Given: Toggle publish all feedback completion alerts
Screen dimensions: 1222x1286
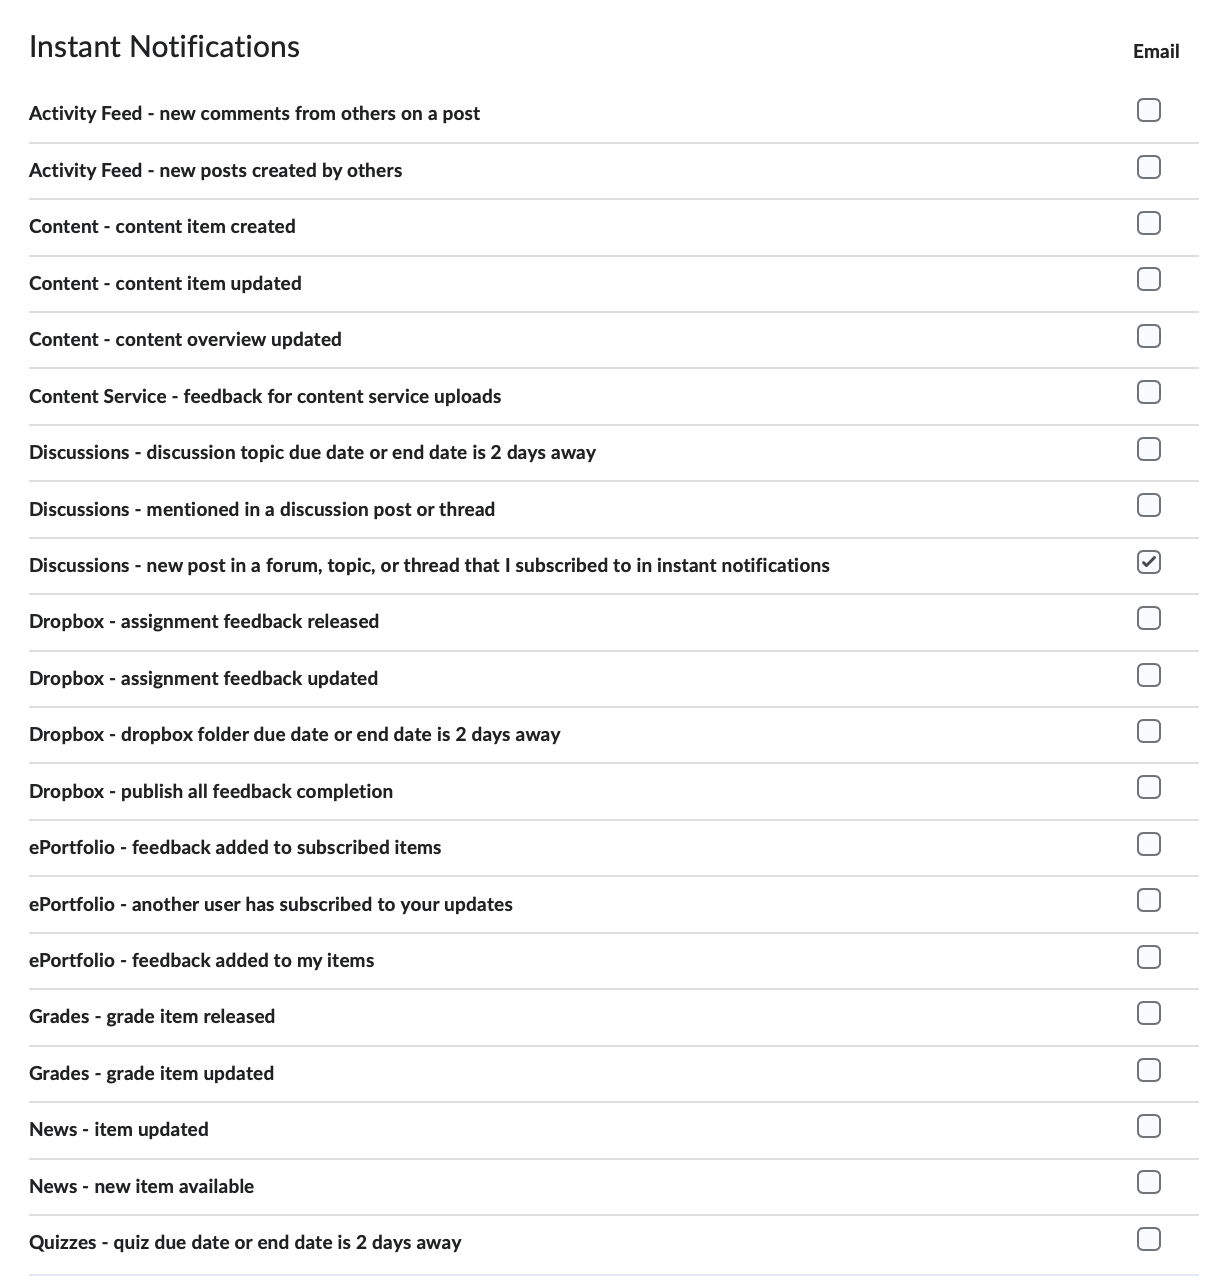Looking at the screenshot, I should click(x=1148, y=788).
